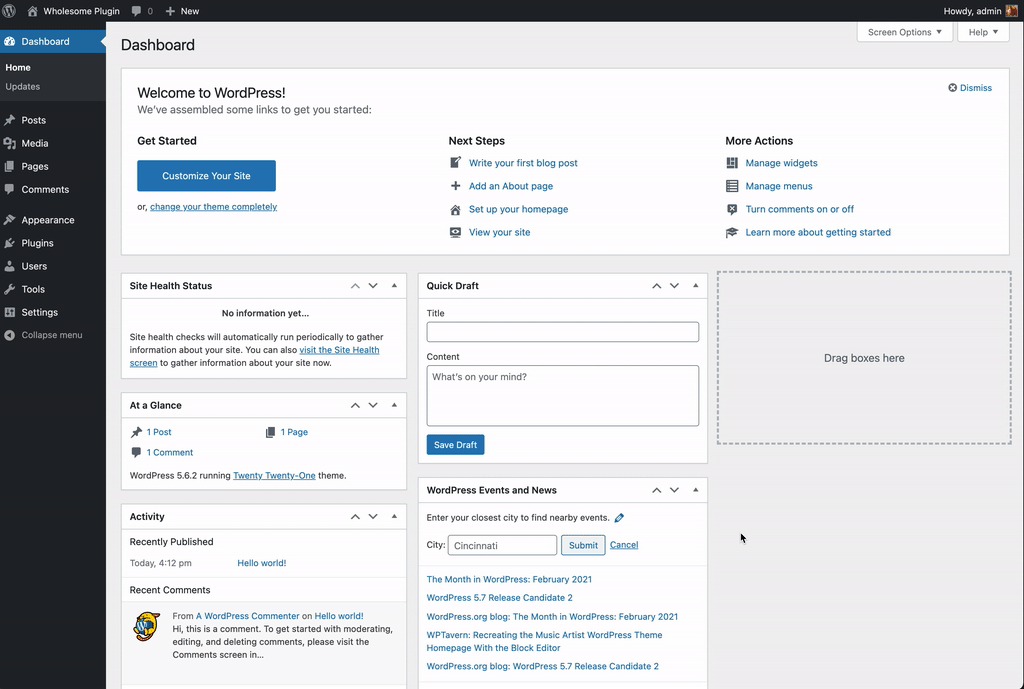
Task: Move Activity box down
Action: tap(373, 516)
